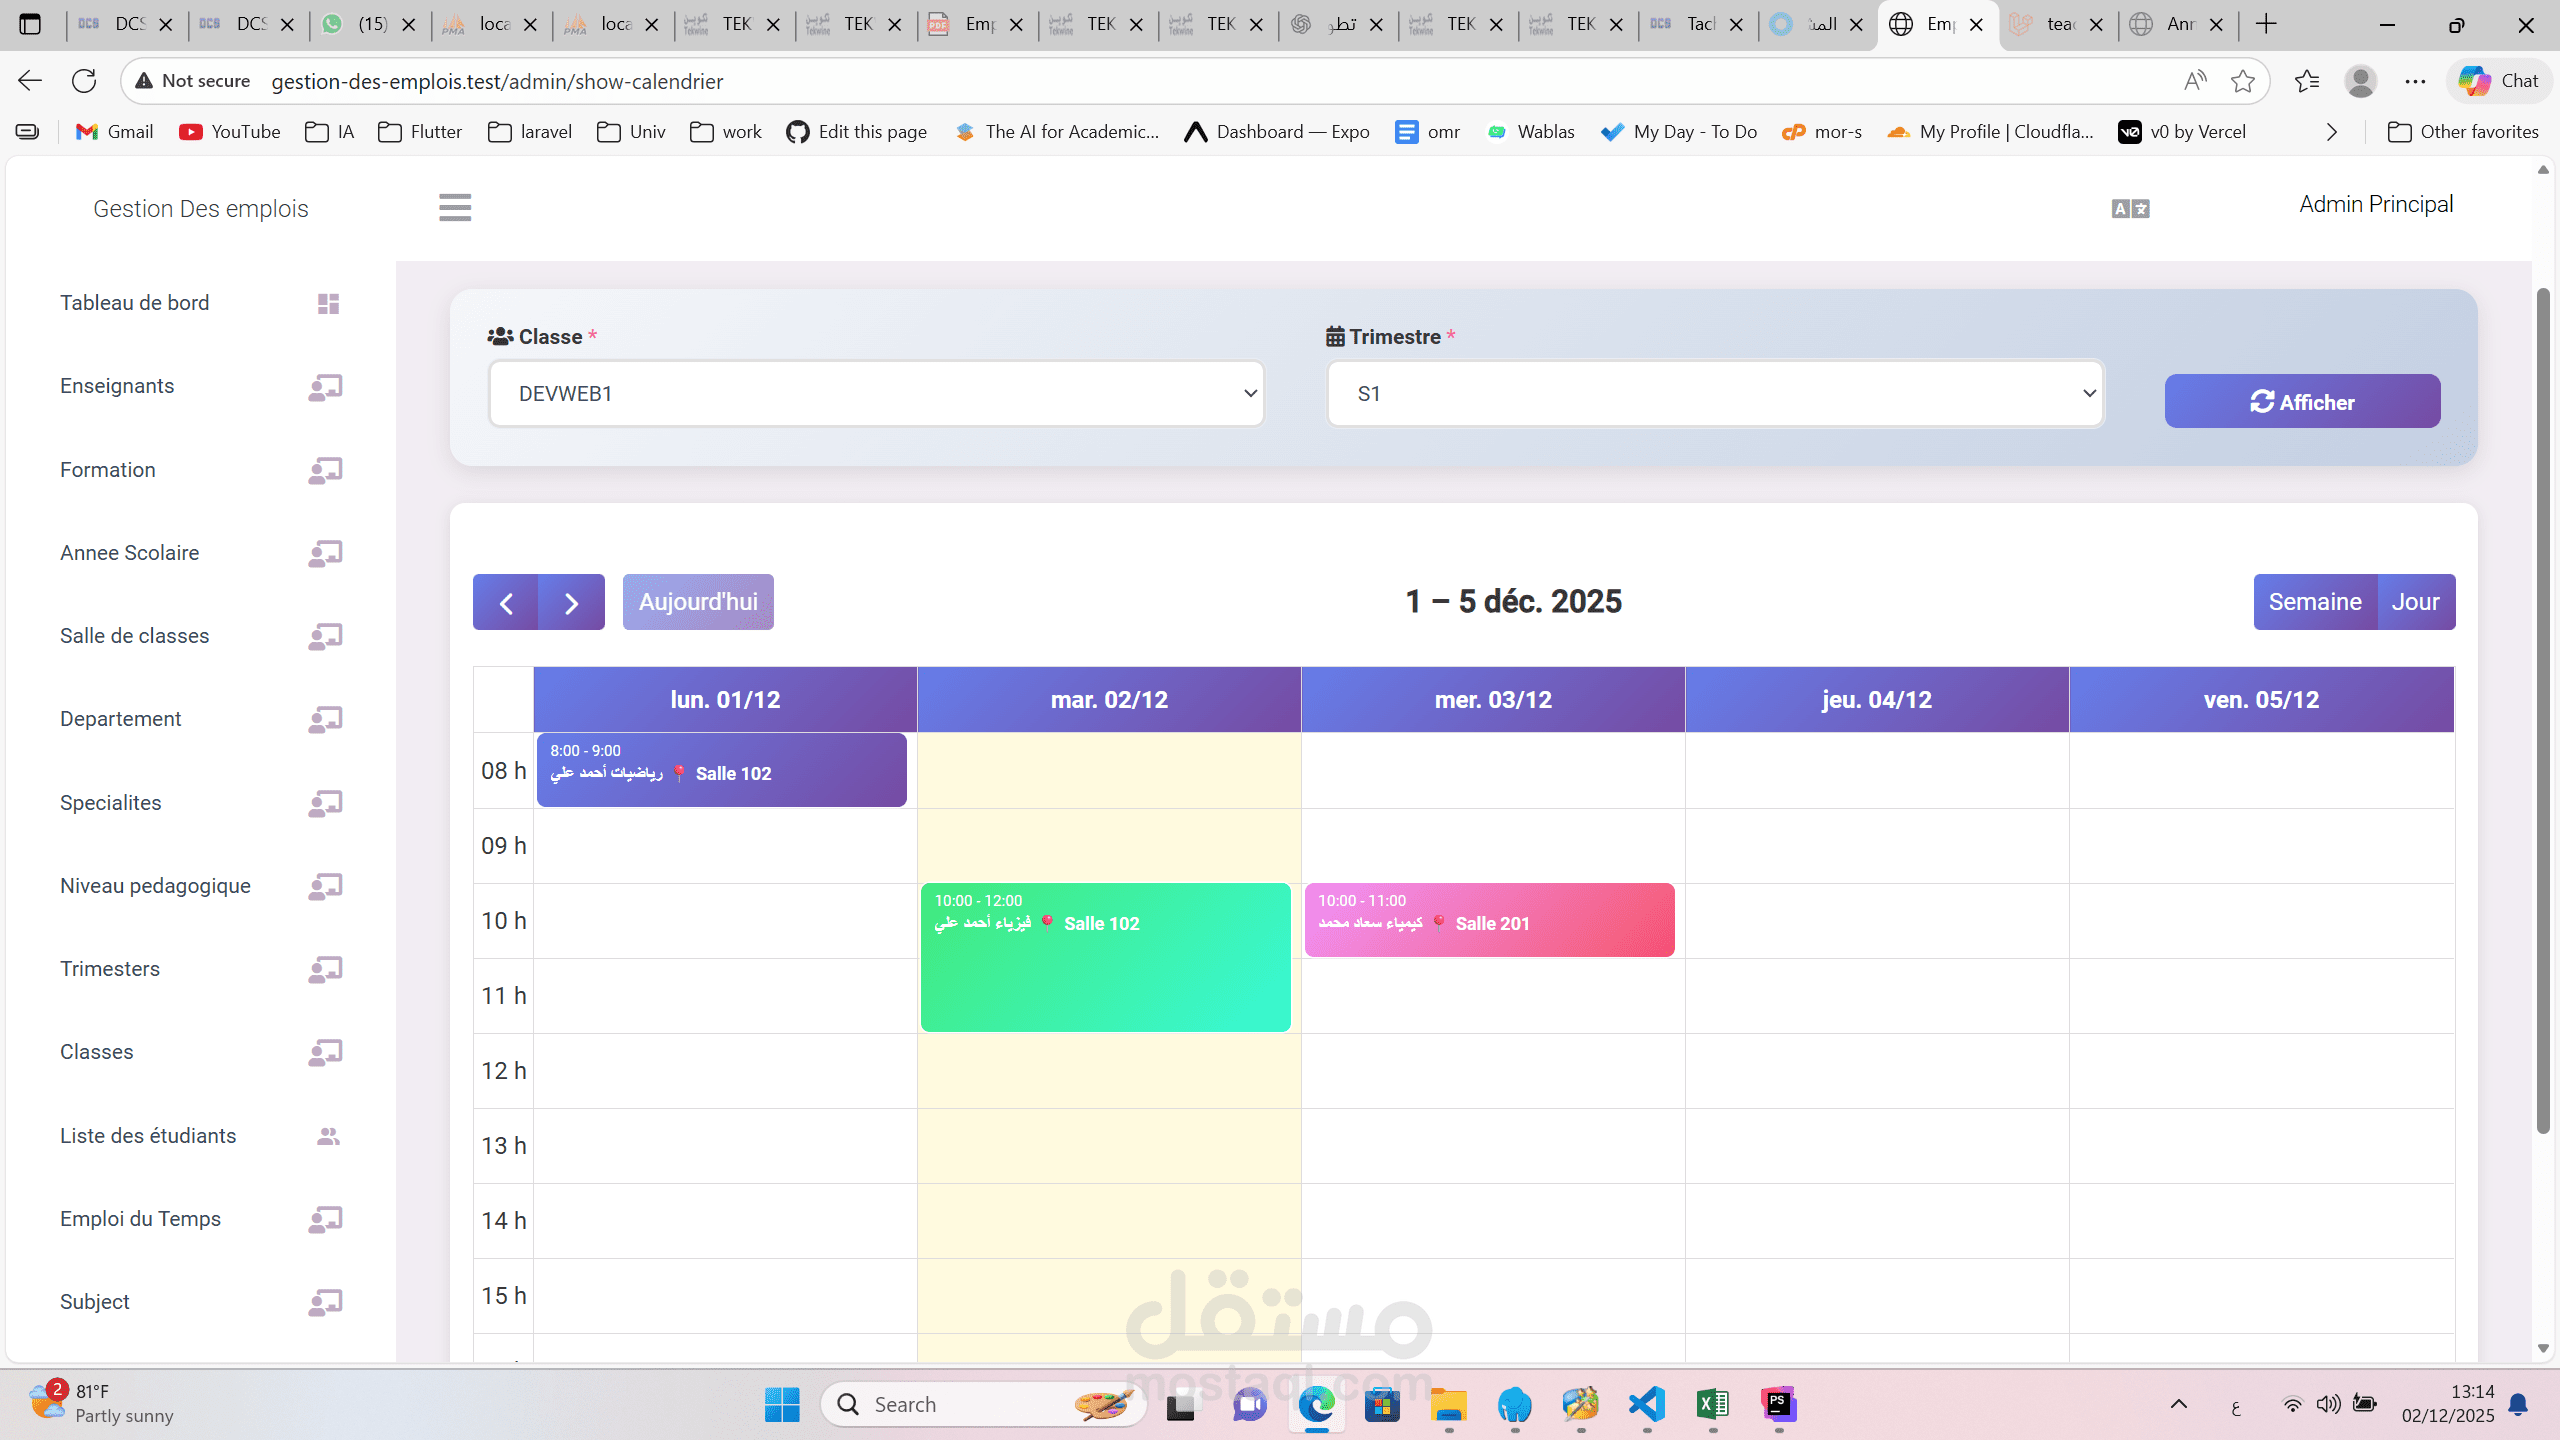This screenshot has width=2560, height=1440.
Task: Click the Annee Scolaire sidebar icon
Action: point(325,553)
